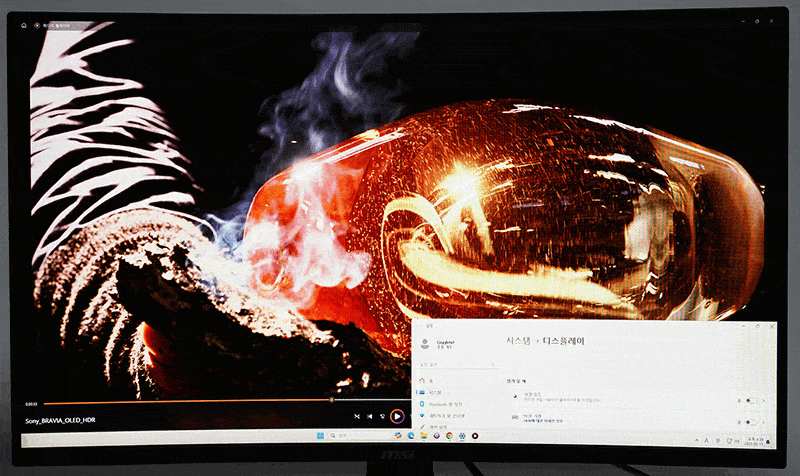Click the media player home icon
The height and width of the screenshot is (476, 800).
pyautogui.click(x=23, y=25)
